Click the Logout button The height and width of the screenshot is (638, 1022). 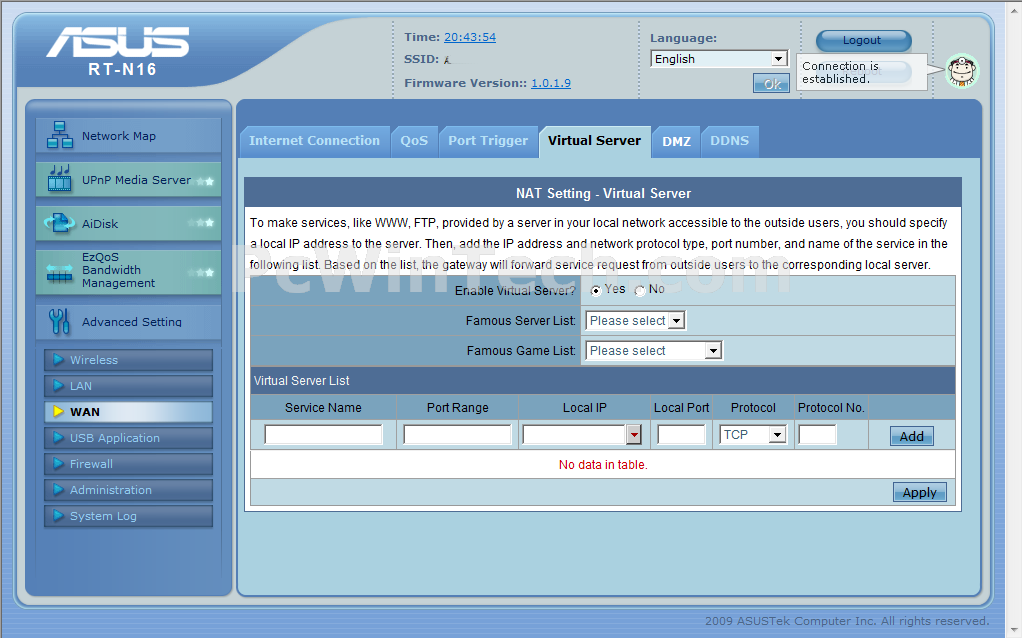(862, 41)
